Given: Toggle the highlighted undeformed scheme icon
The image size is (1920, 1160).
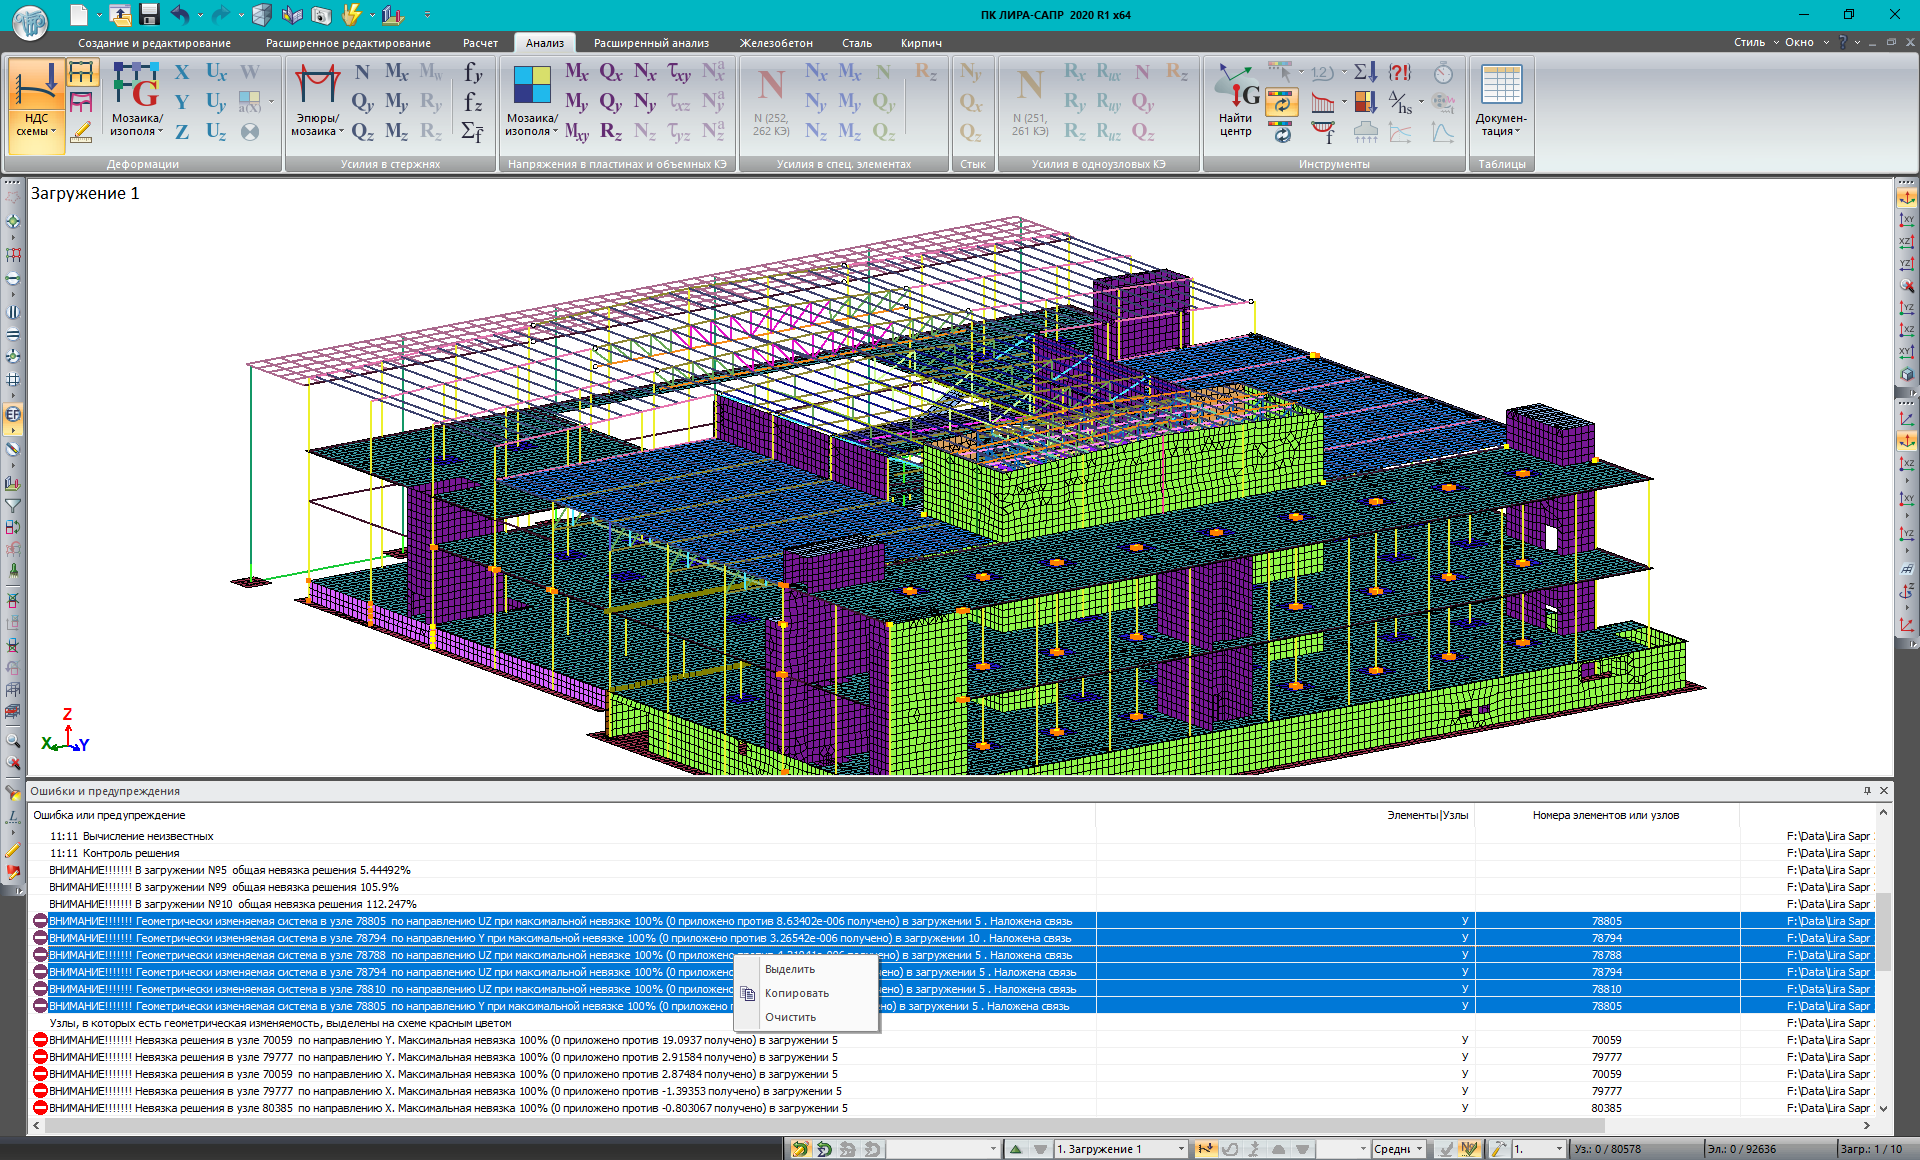Looking at the screenshot, I should click(82, 72).
